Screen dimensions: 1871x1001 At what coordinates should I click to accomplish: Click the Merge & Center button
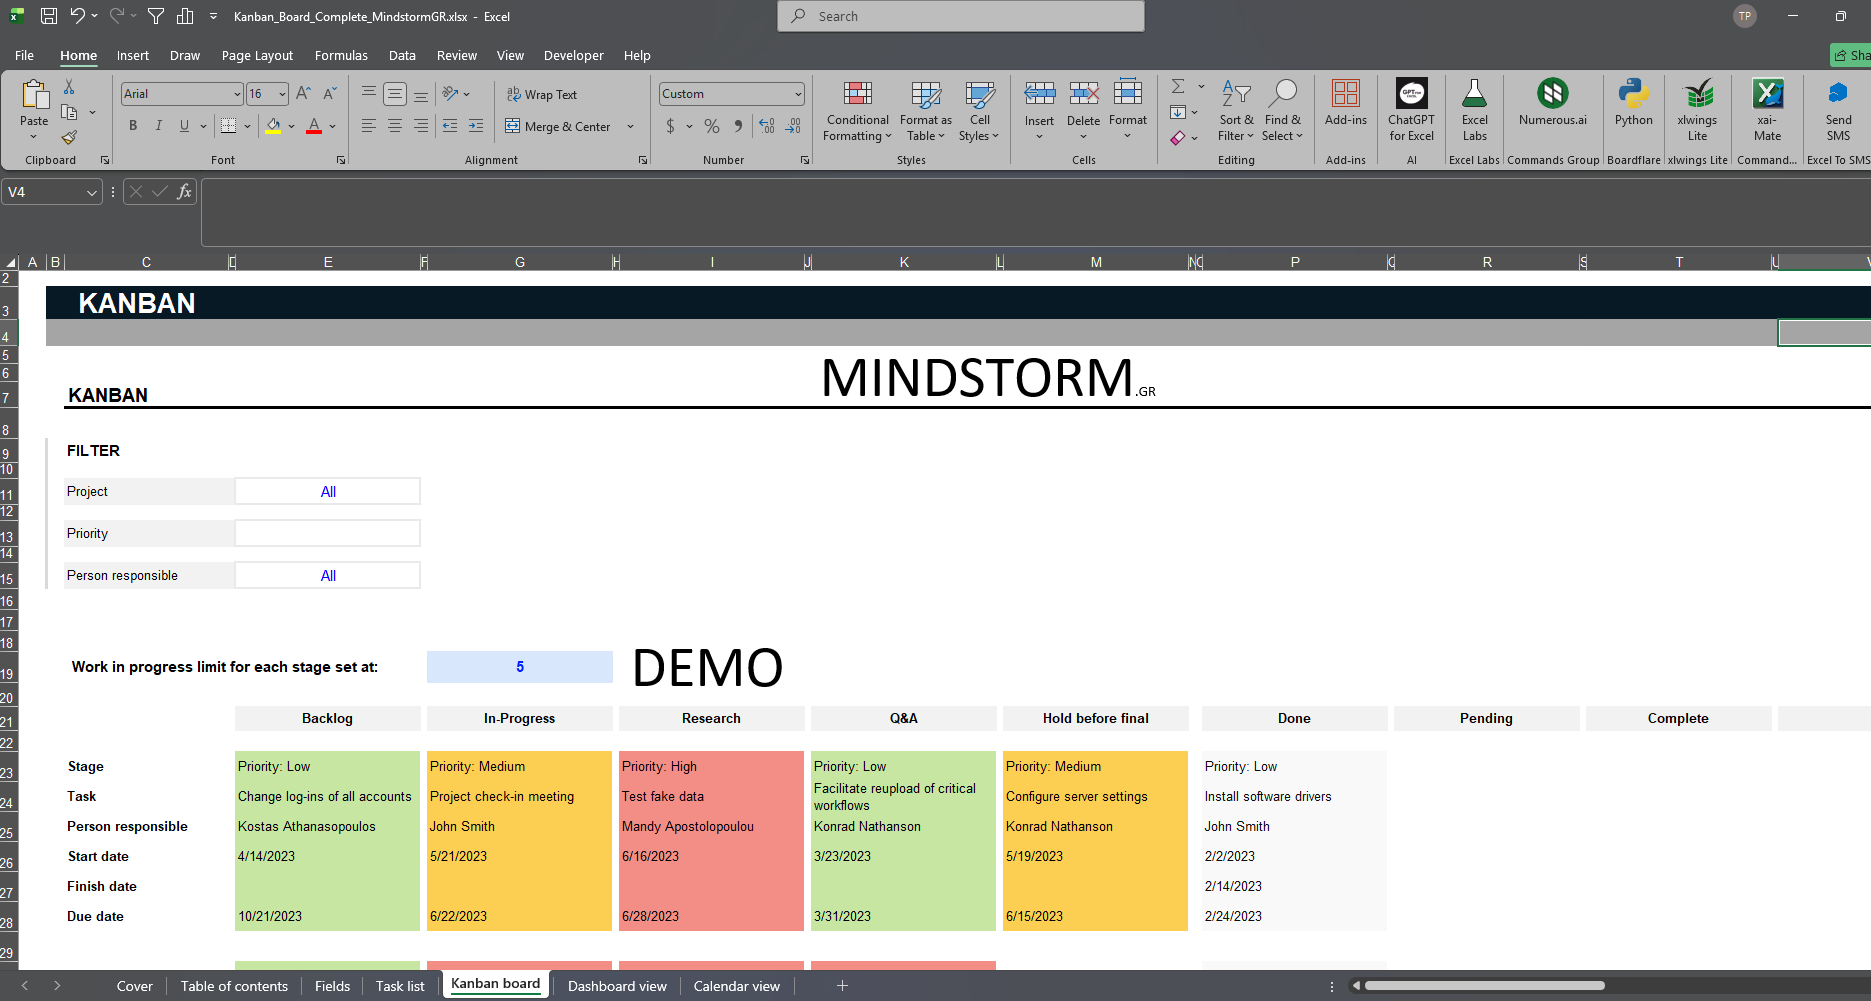[558, 127]
